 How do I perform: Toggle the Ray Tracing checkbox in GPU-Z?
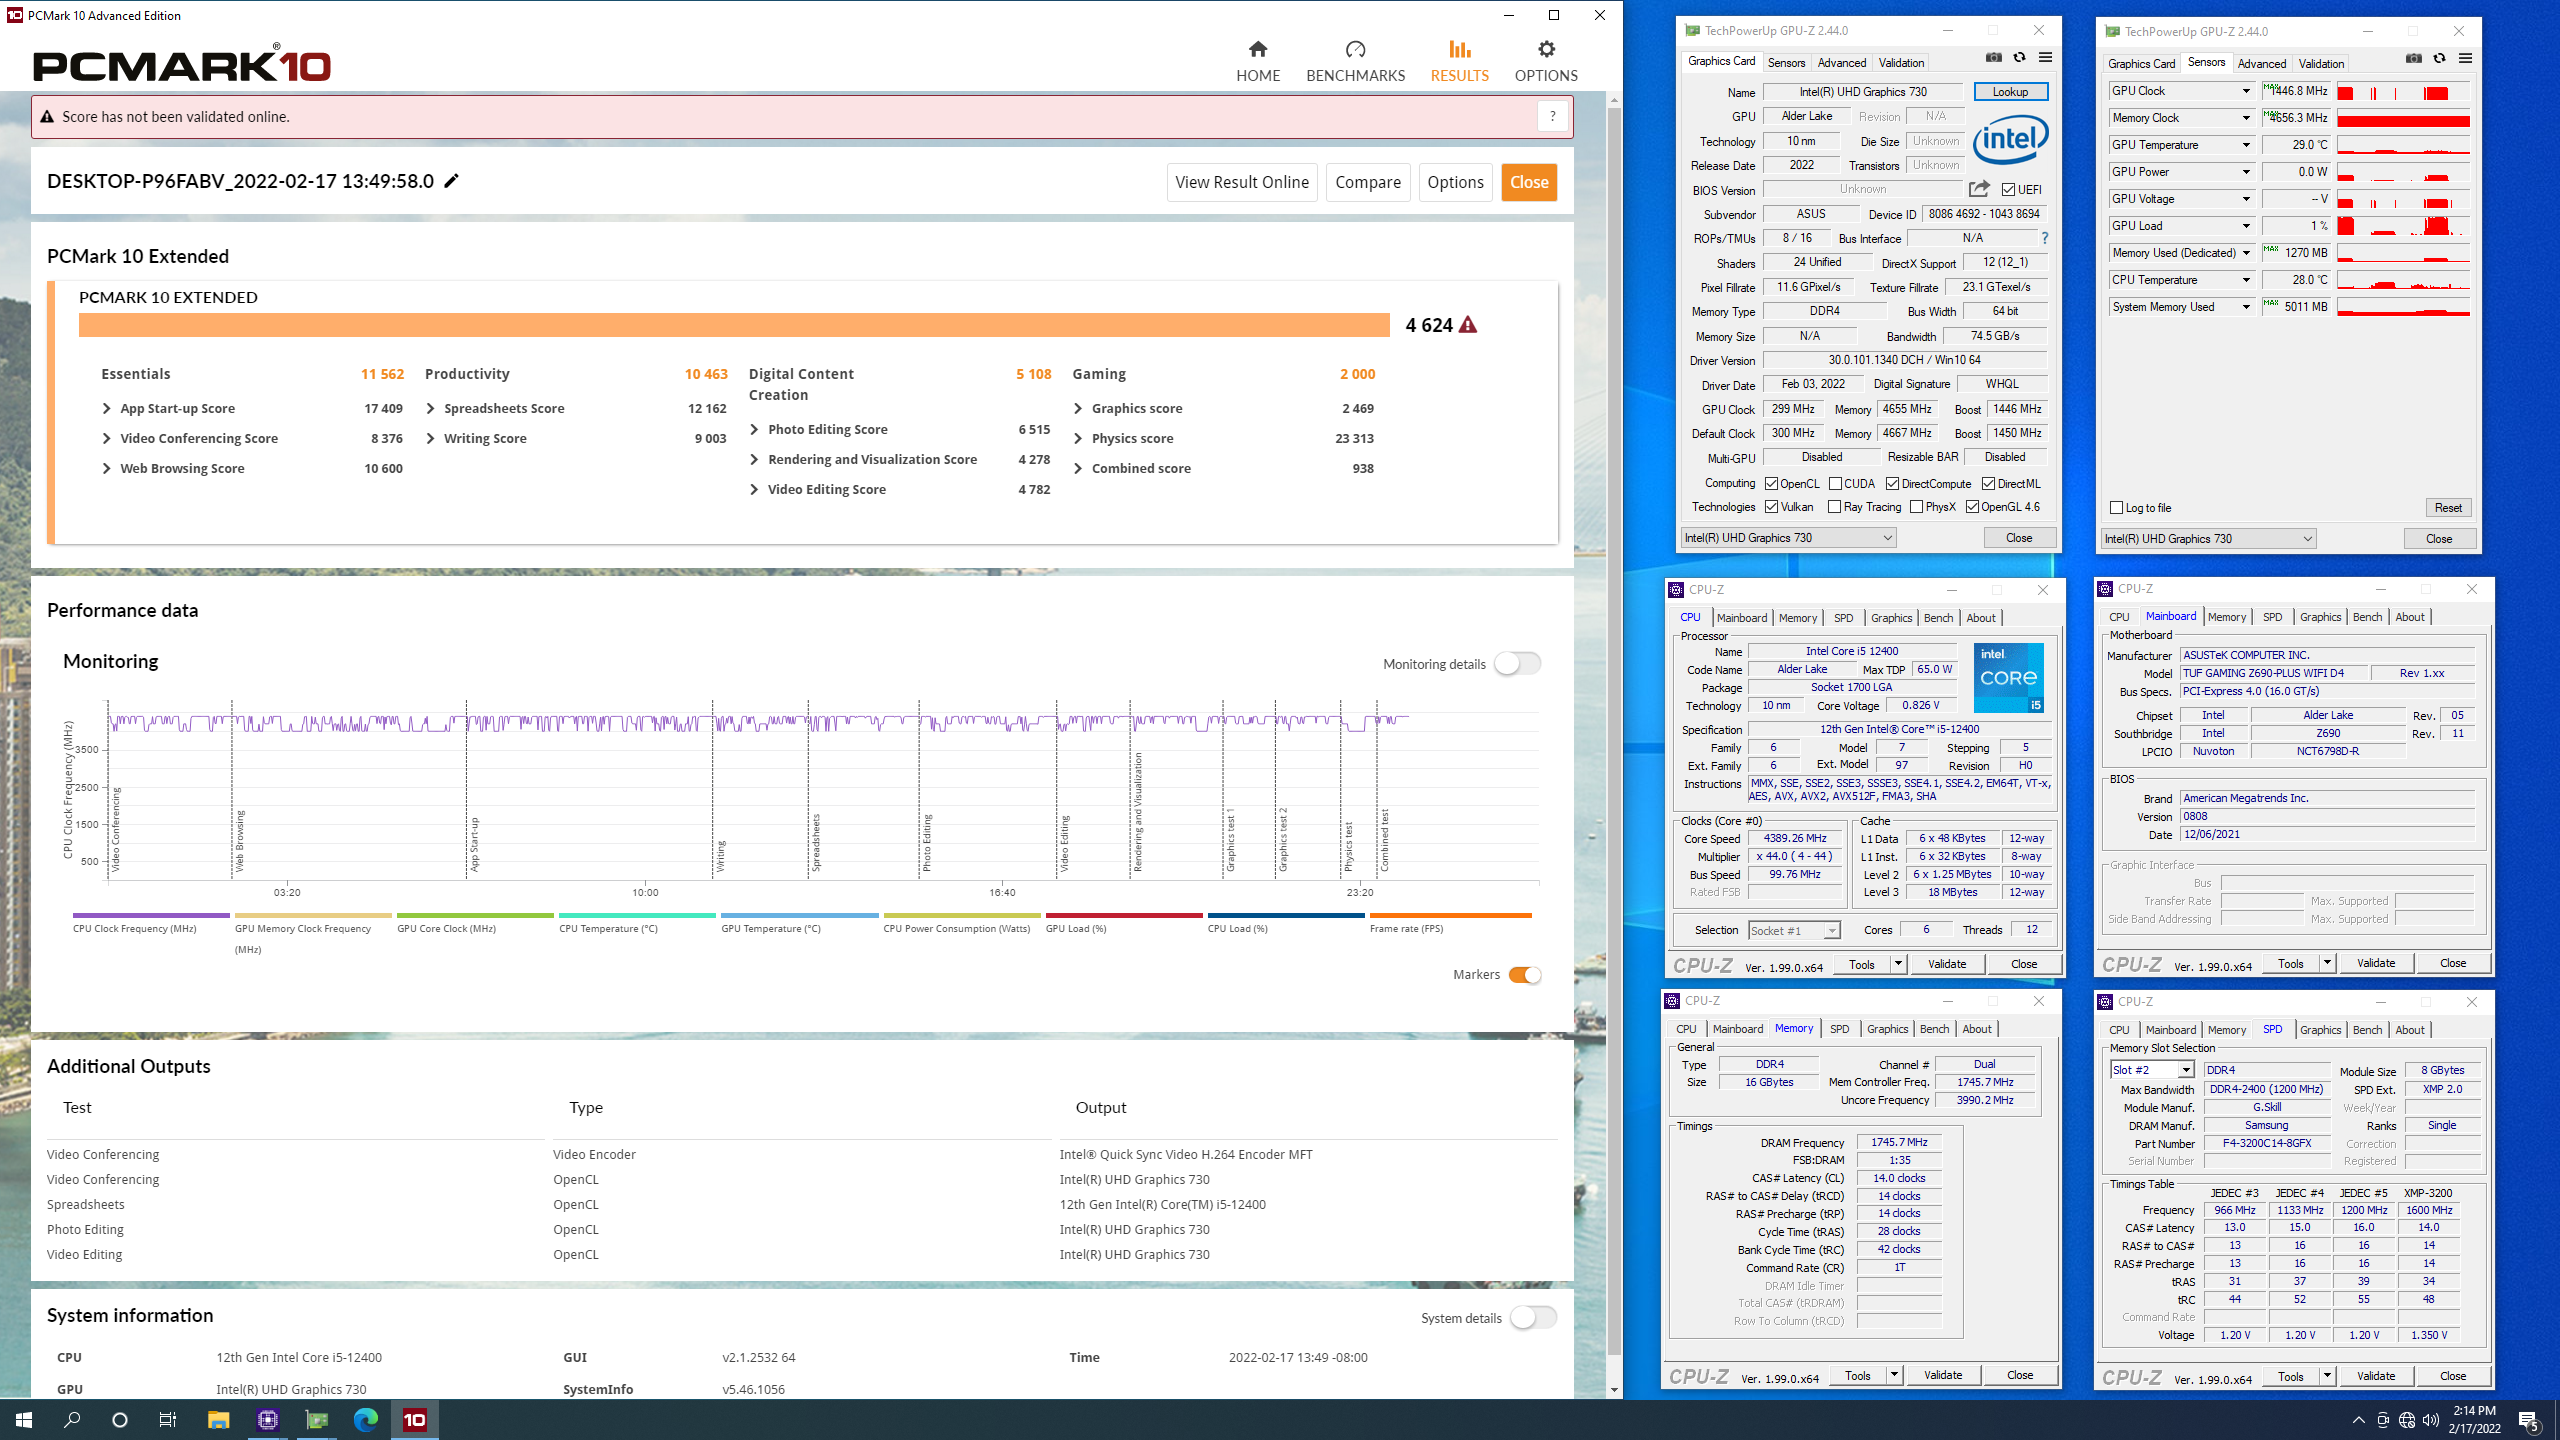[1834, 507]
